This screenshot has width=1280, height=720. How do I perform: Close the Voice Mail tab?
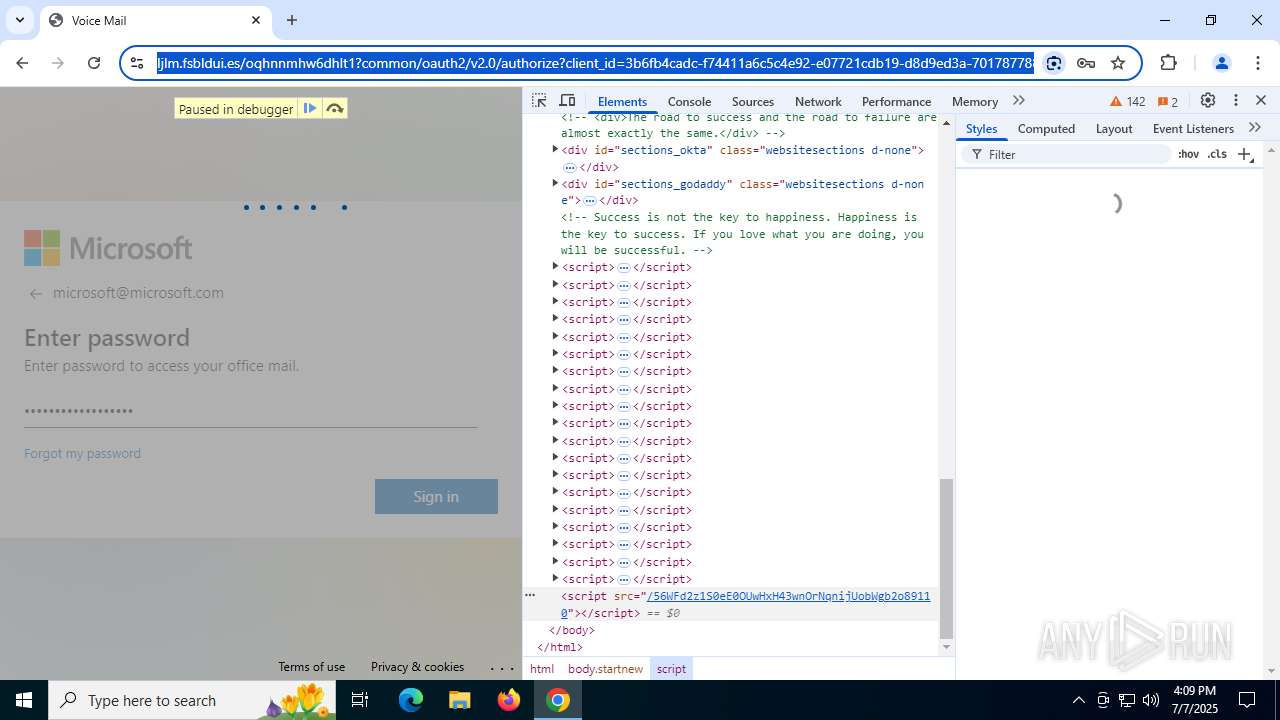click(255, 20)
